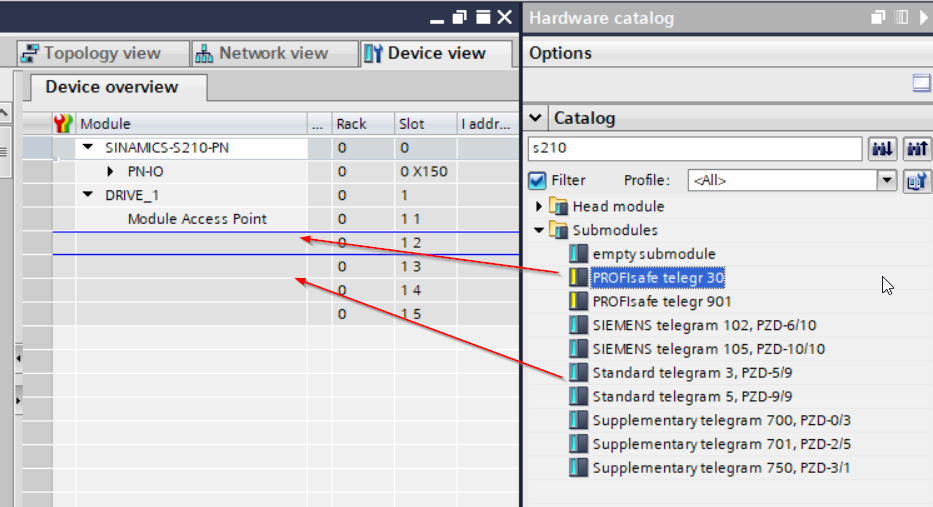
Task: Click the SIEMENS telegram 102 module icon
Action: coord(578,325)
